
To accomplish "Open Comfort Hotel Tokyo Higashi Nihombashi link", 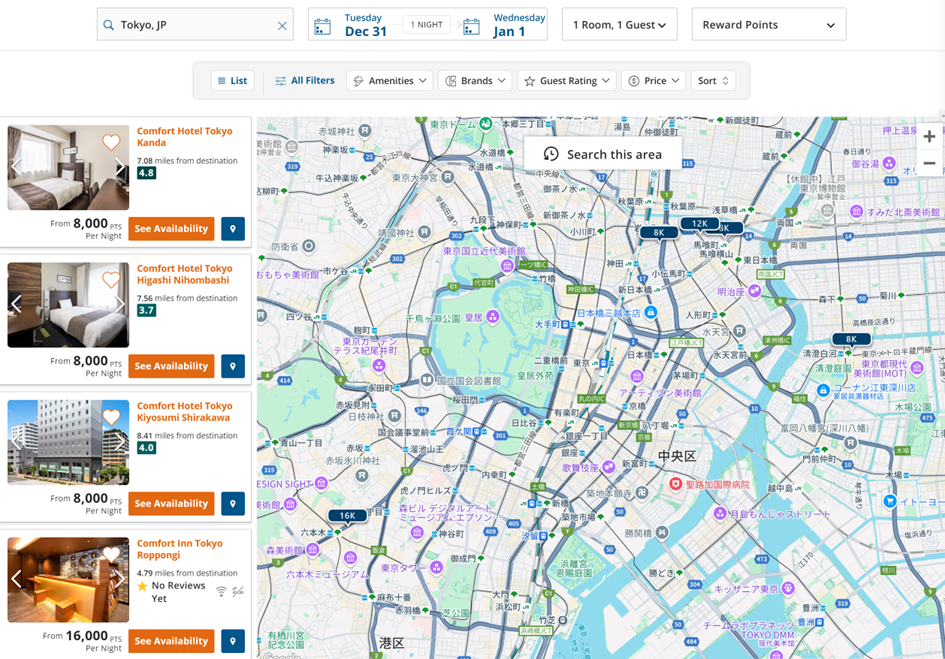I will coord(184,274).
